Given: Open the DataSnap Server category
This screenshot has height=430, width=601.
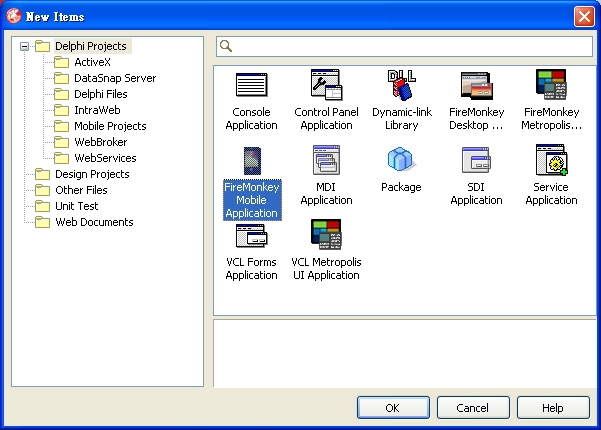Looking at the screenshot, I should coord(114,78).
